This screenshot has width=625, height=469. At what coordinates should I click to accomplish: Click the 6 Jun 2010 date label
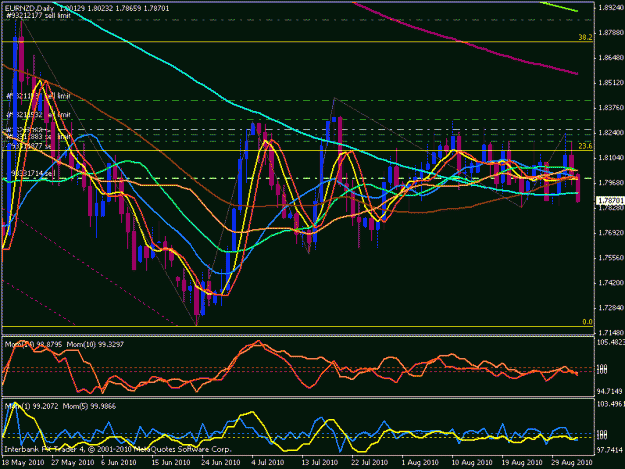point(119,463)
